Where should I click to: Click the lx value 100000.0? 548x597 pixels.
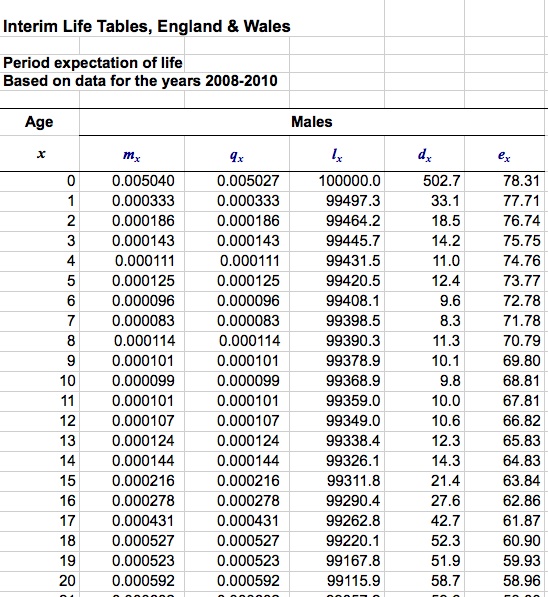349,180
